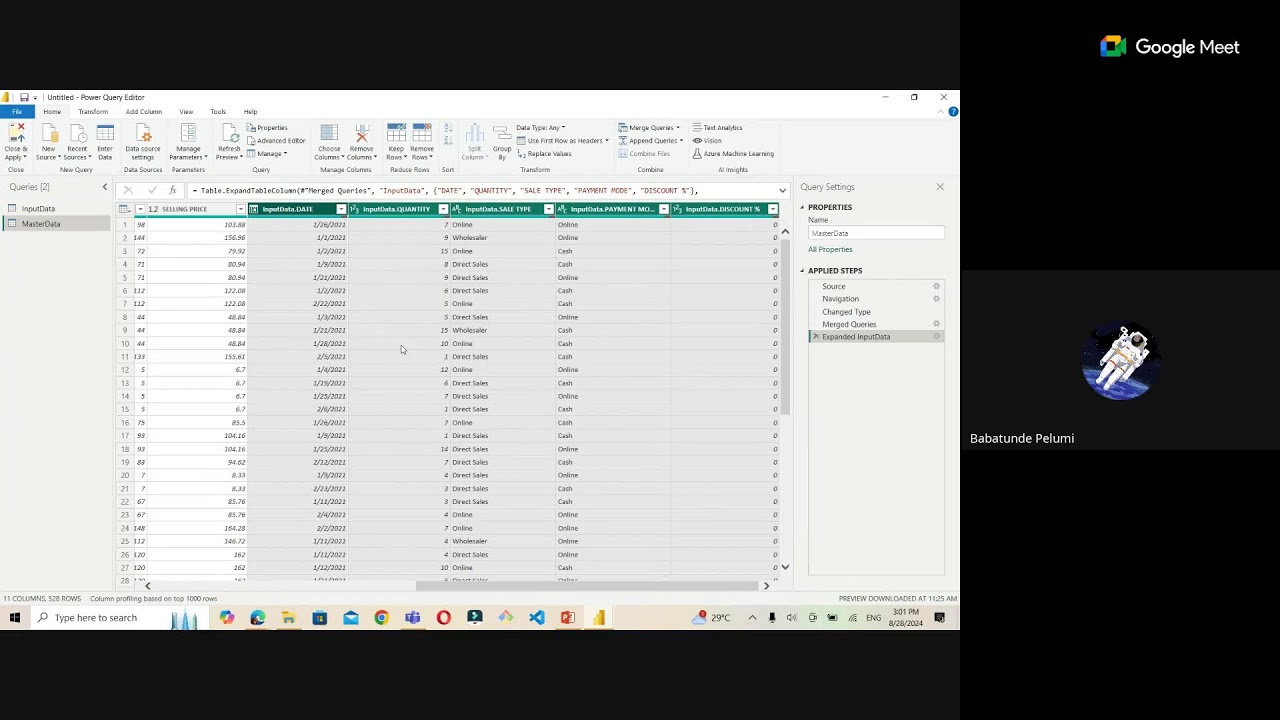This screenshot has height=720, width=1280.
Task: Click the Keep Rows icon
Action: click(x=396, y=133)
